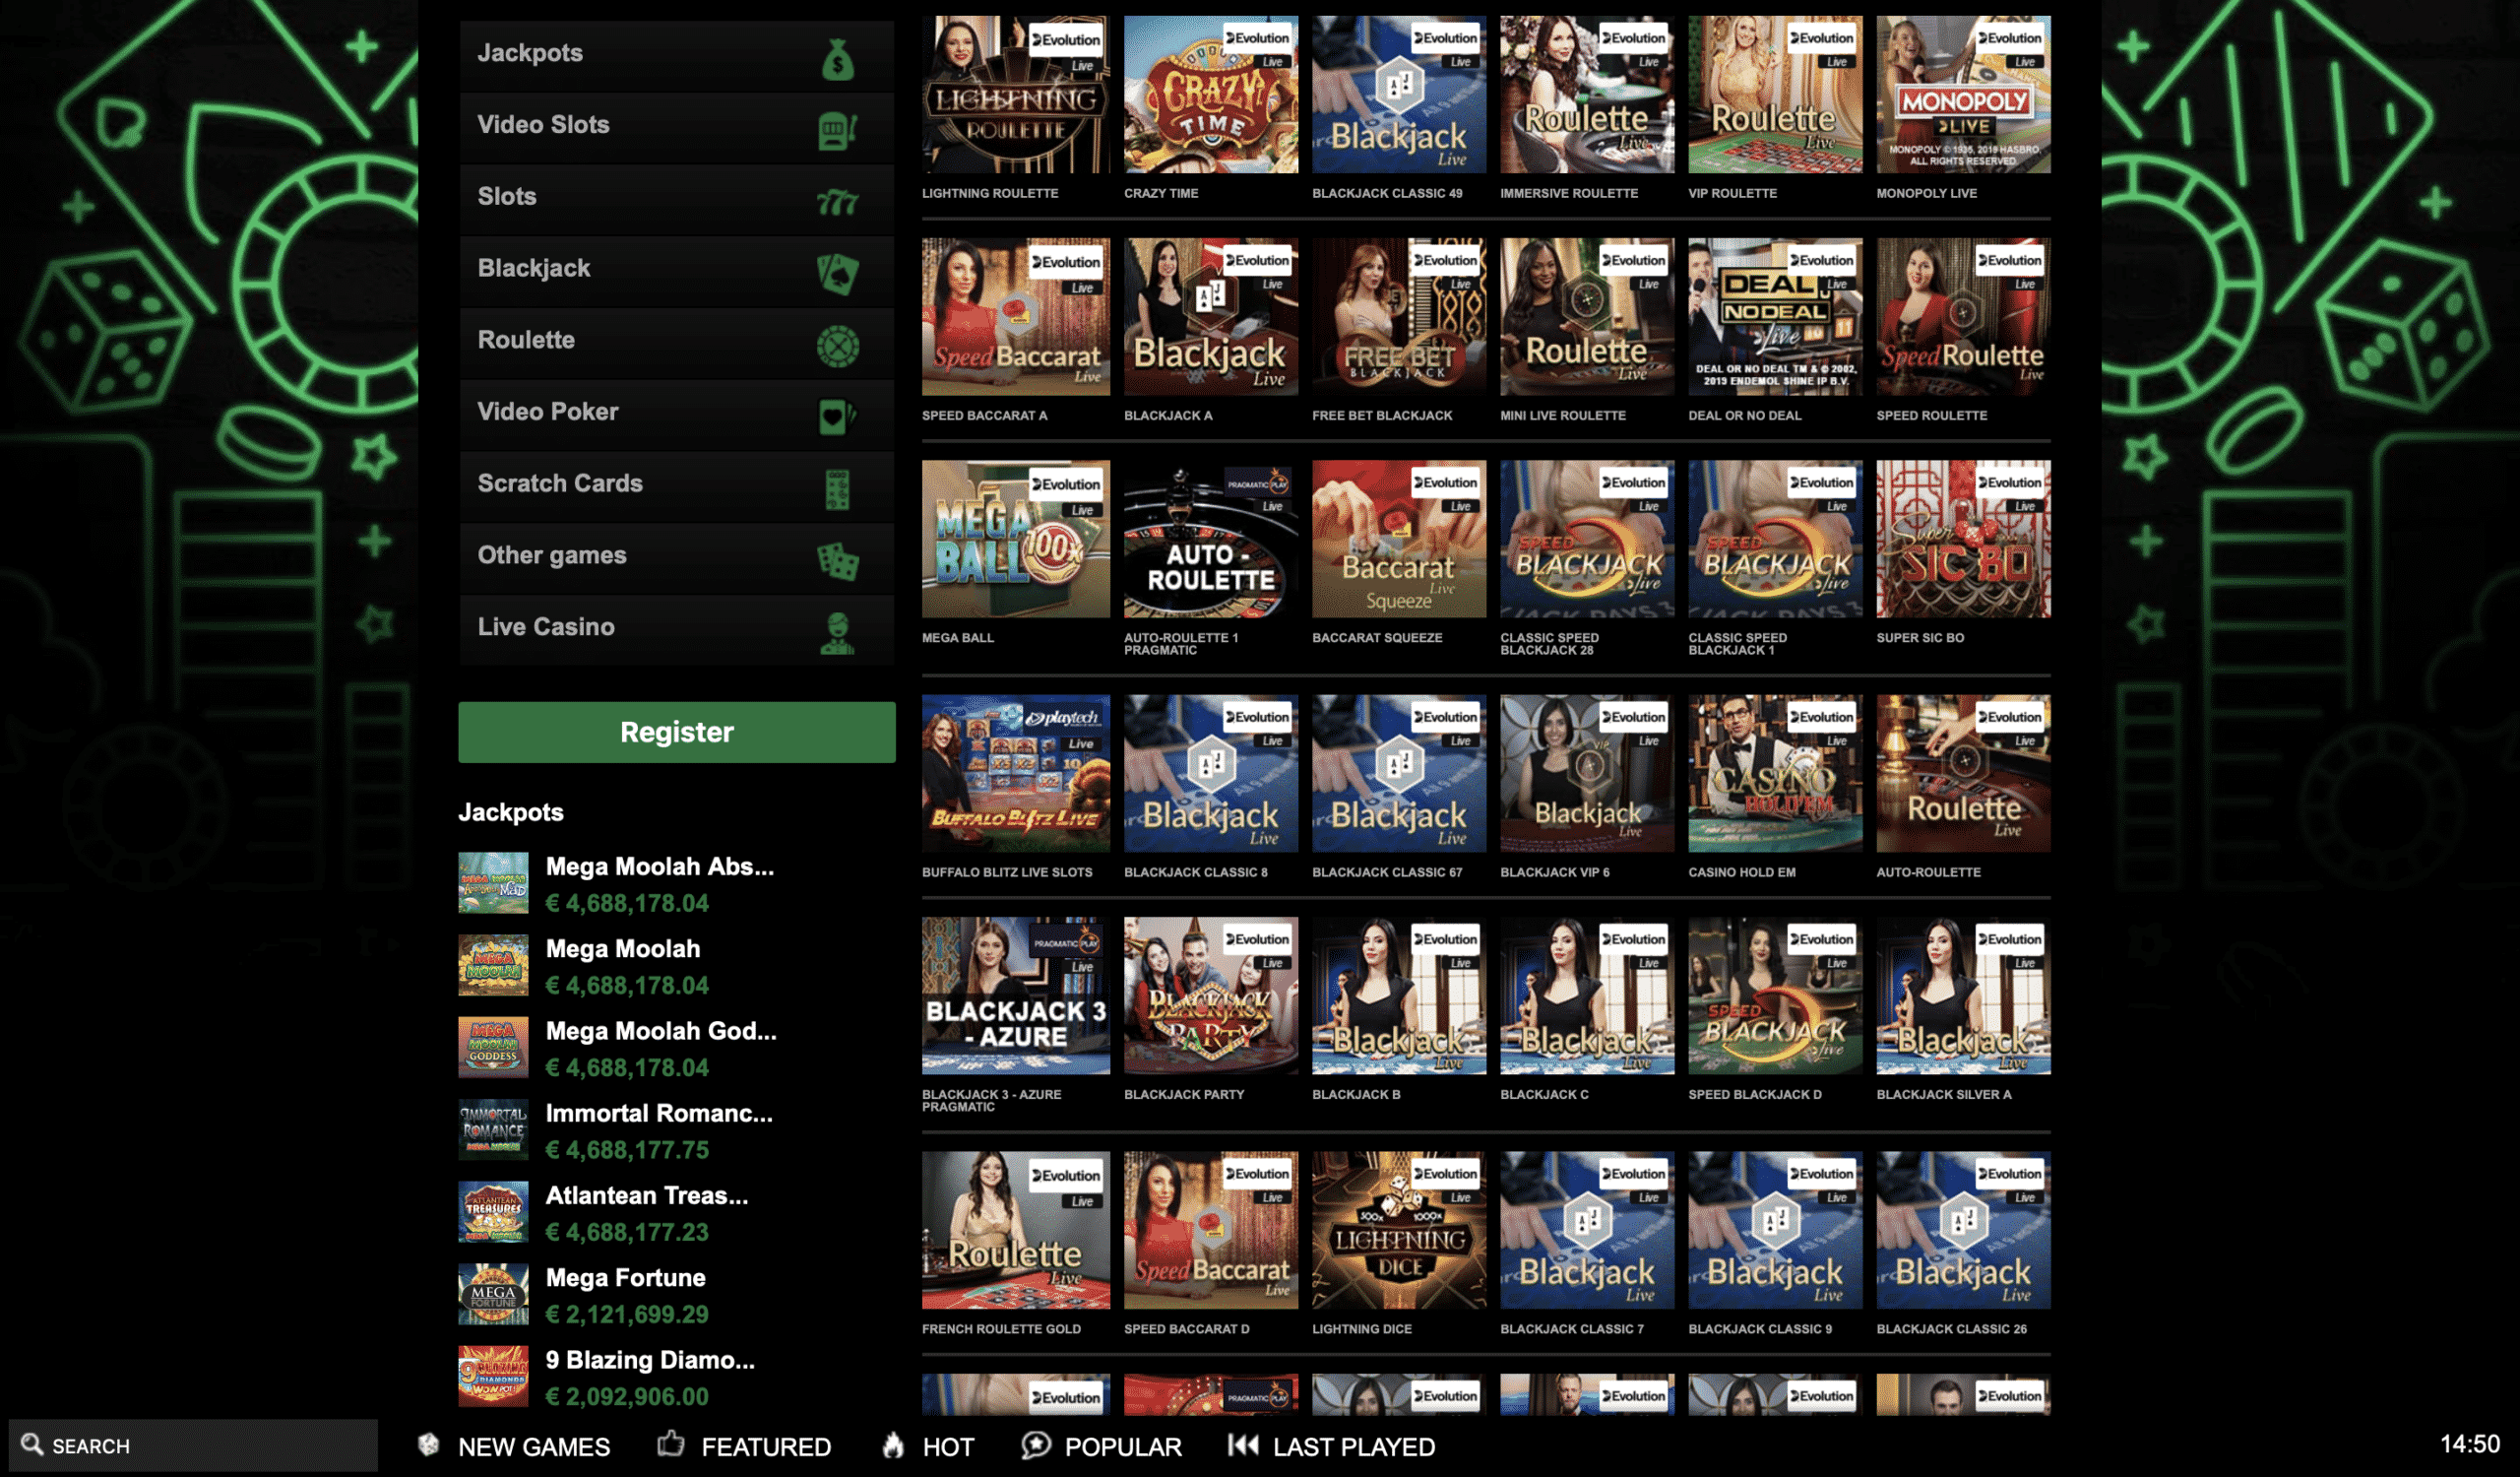Click the Search input field
The height and width of the screenshot is (1477, 2520).
click(193, 1445)
